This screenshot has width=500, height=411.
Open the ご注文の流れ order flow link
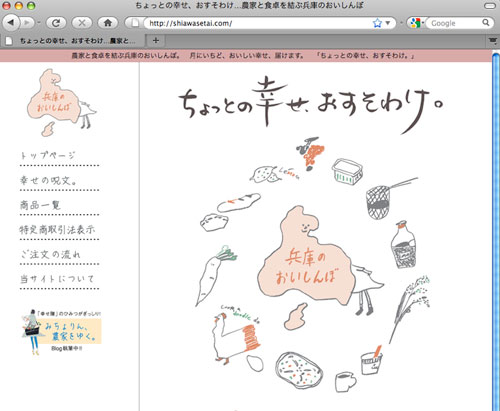[51, 254]
